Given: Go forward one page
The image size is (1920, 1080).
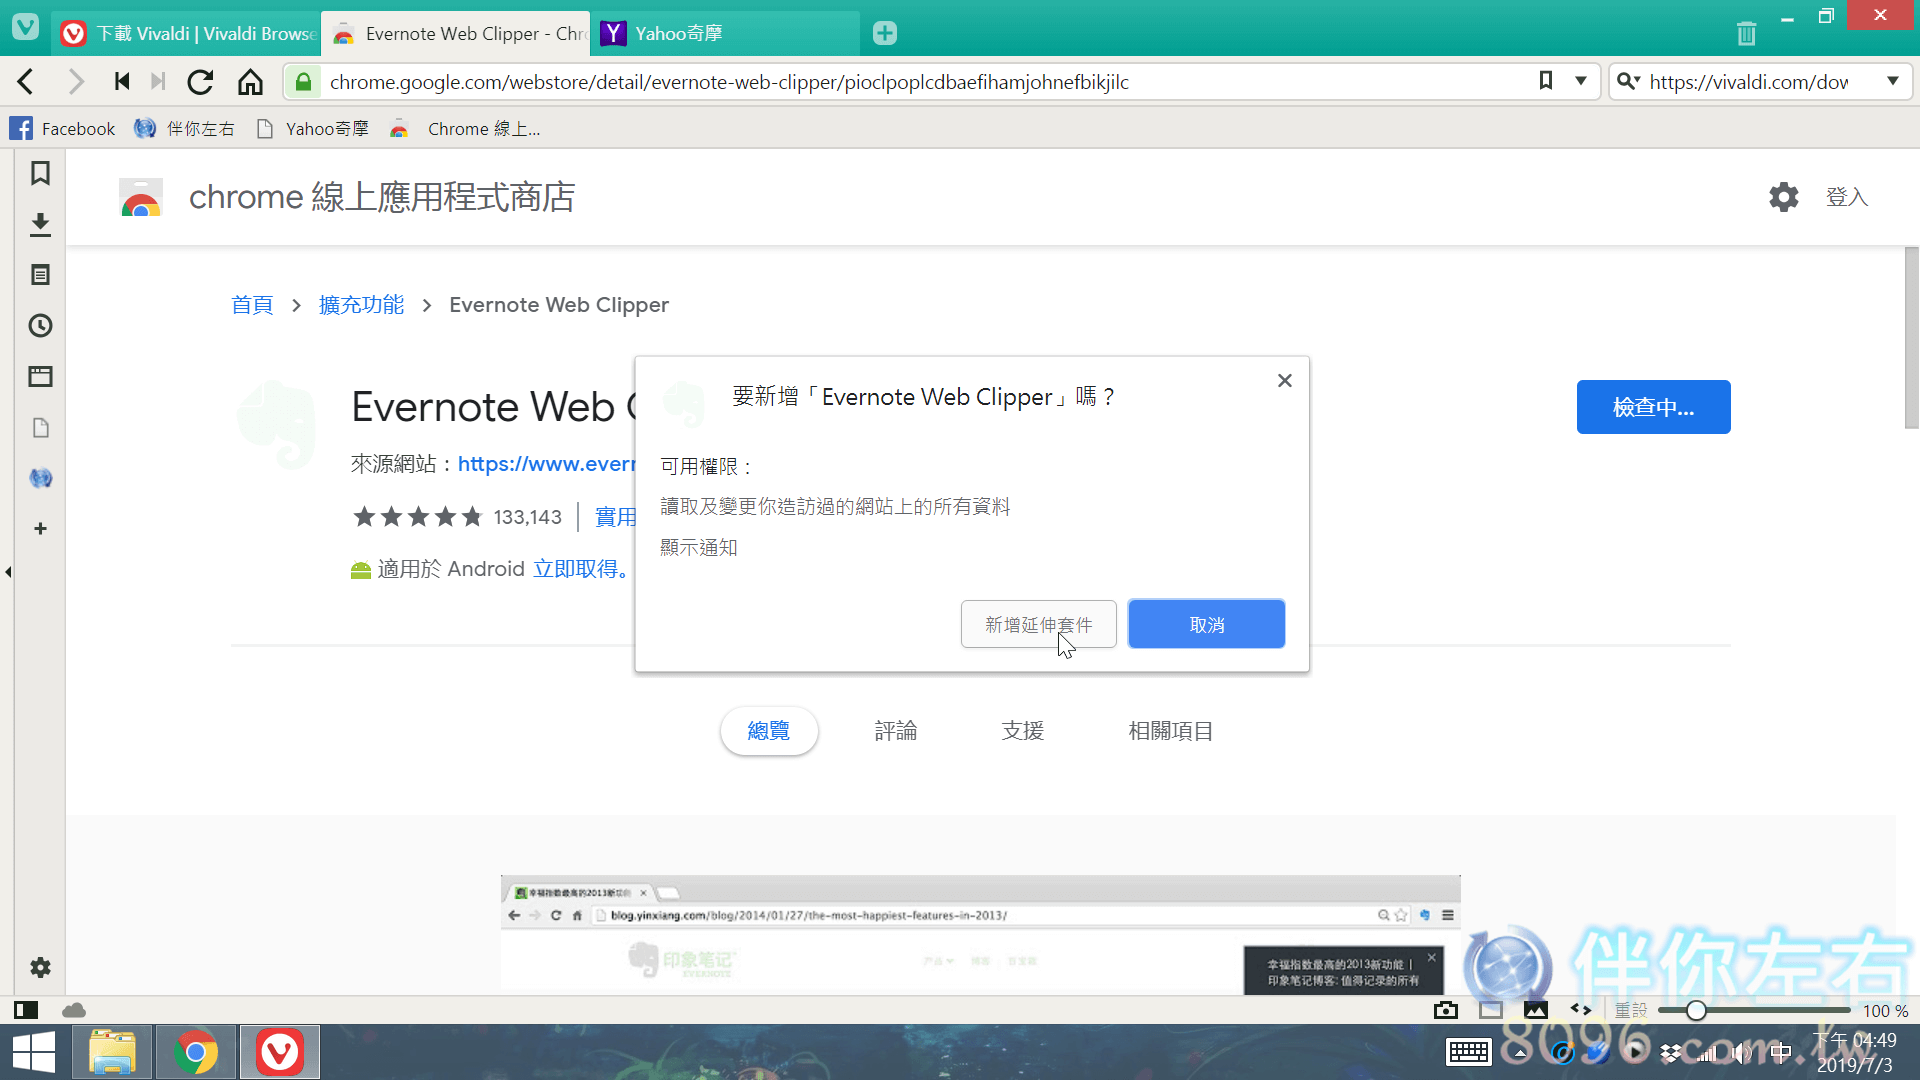Looking at the screenshot, I should [76, 82].
